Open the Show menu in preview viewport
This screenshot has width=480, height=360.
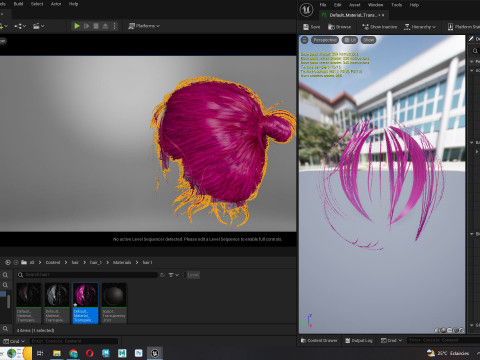pos(368,40)
